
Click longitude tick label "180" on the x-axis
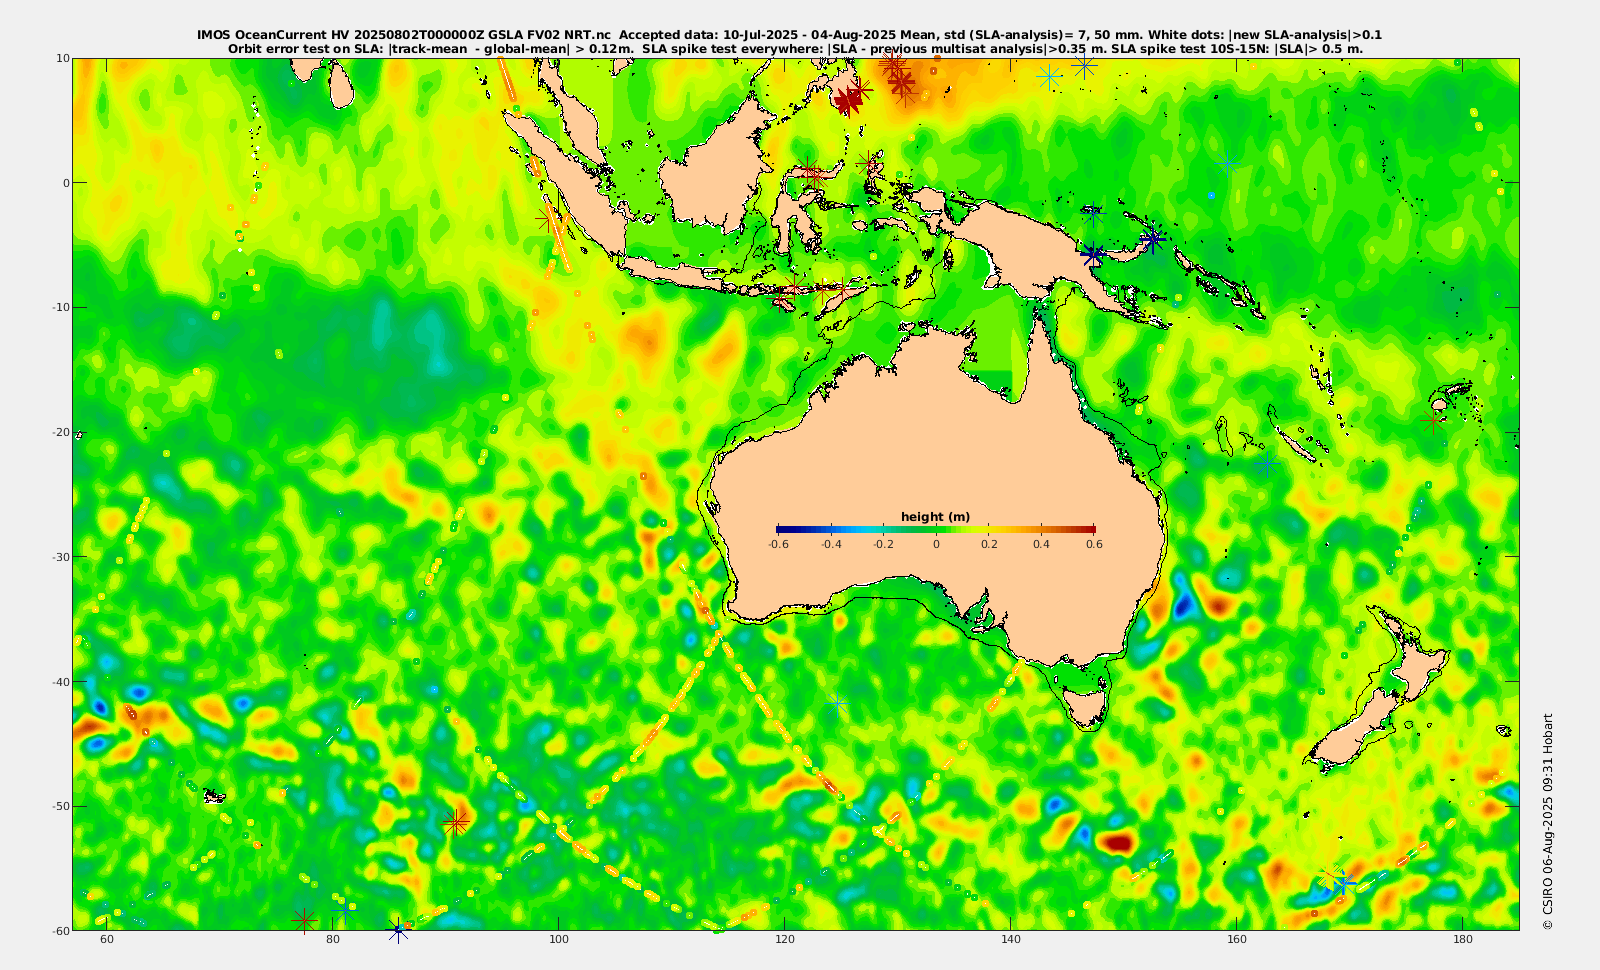coord(1463,939)
